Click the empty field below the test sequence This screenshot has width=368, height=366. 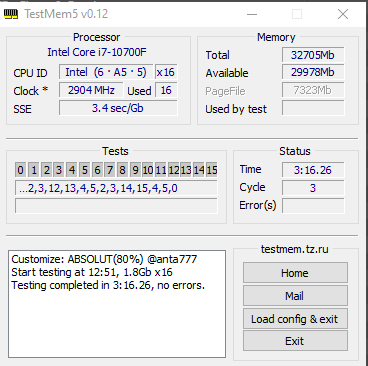pos(116,206)
